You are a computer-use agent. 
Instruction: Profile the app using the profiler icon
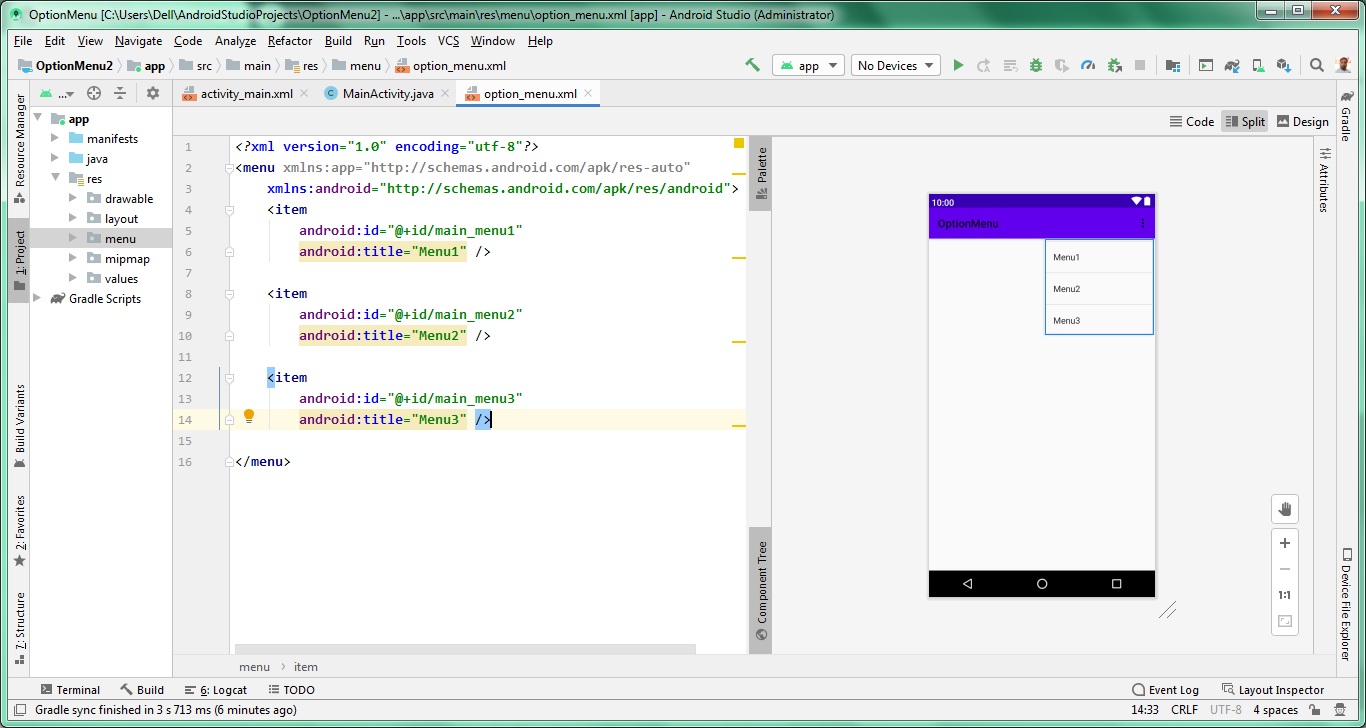tap(1088, 65)
